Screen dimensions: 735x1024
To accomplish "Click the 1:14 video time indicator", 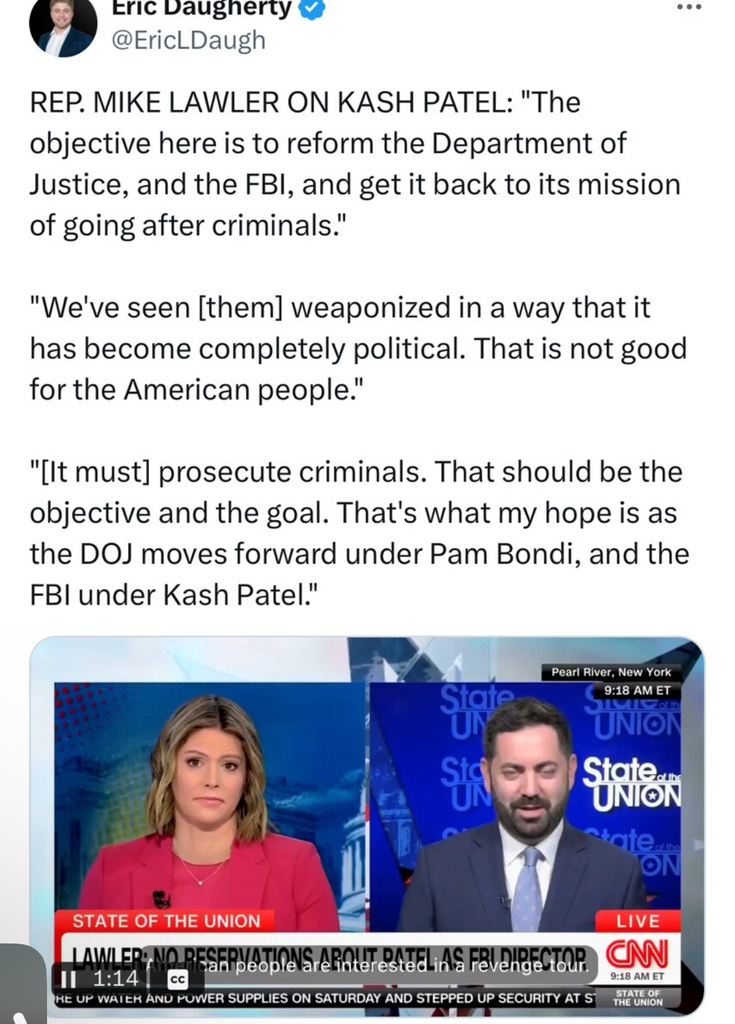I will tap(115, 978).
